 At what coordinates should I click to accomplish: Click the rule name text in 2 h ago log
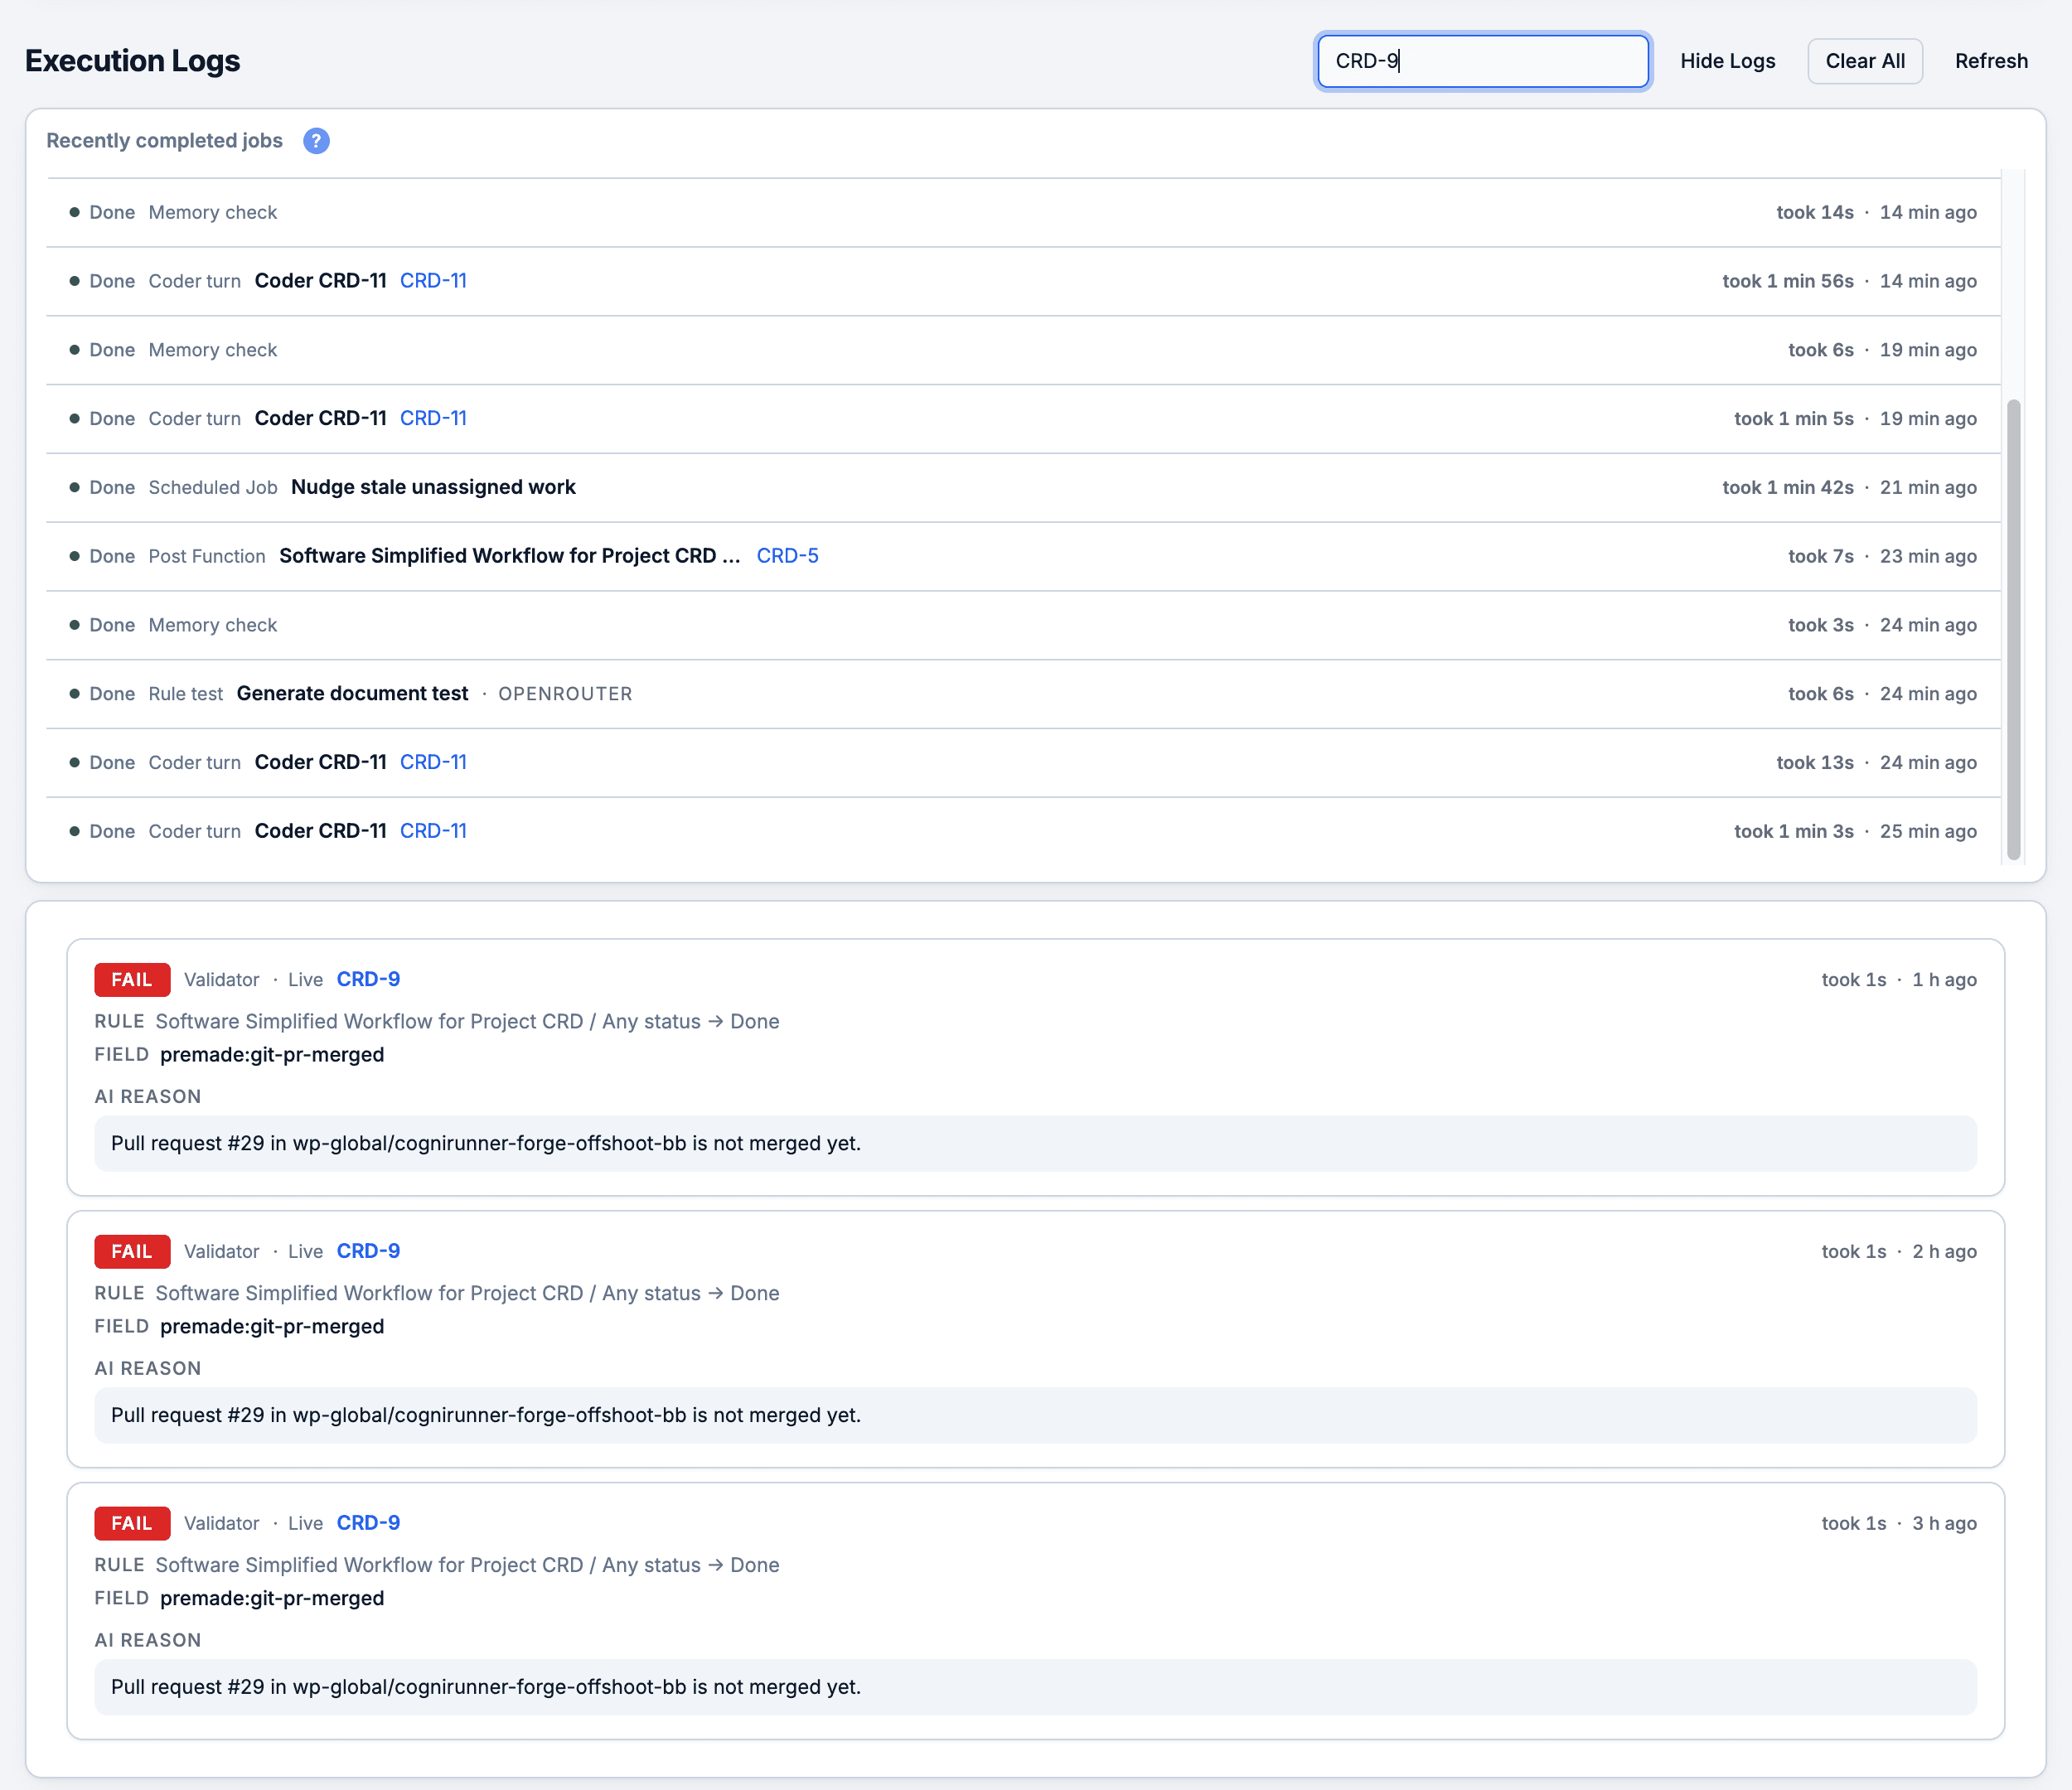click(467, 1293)
